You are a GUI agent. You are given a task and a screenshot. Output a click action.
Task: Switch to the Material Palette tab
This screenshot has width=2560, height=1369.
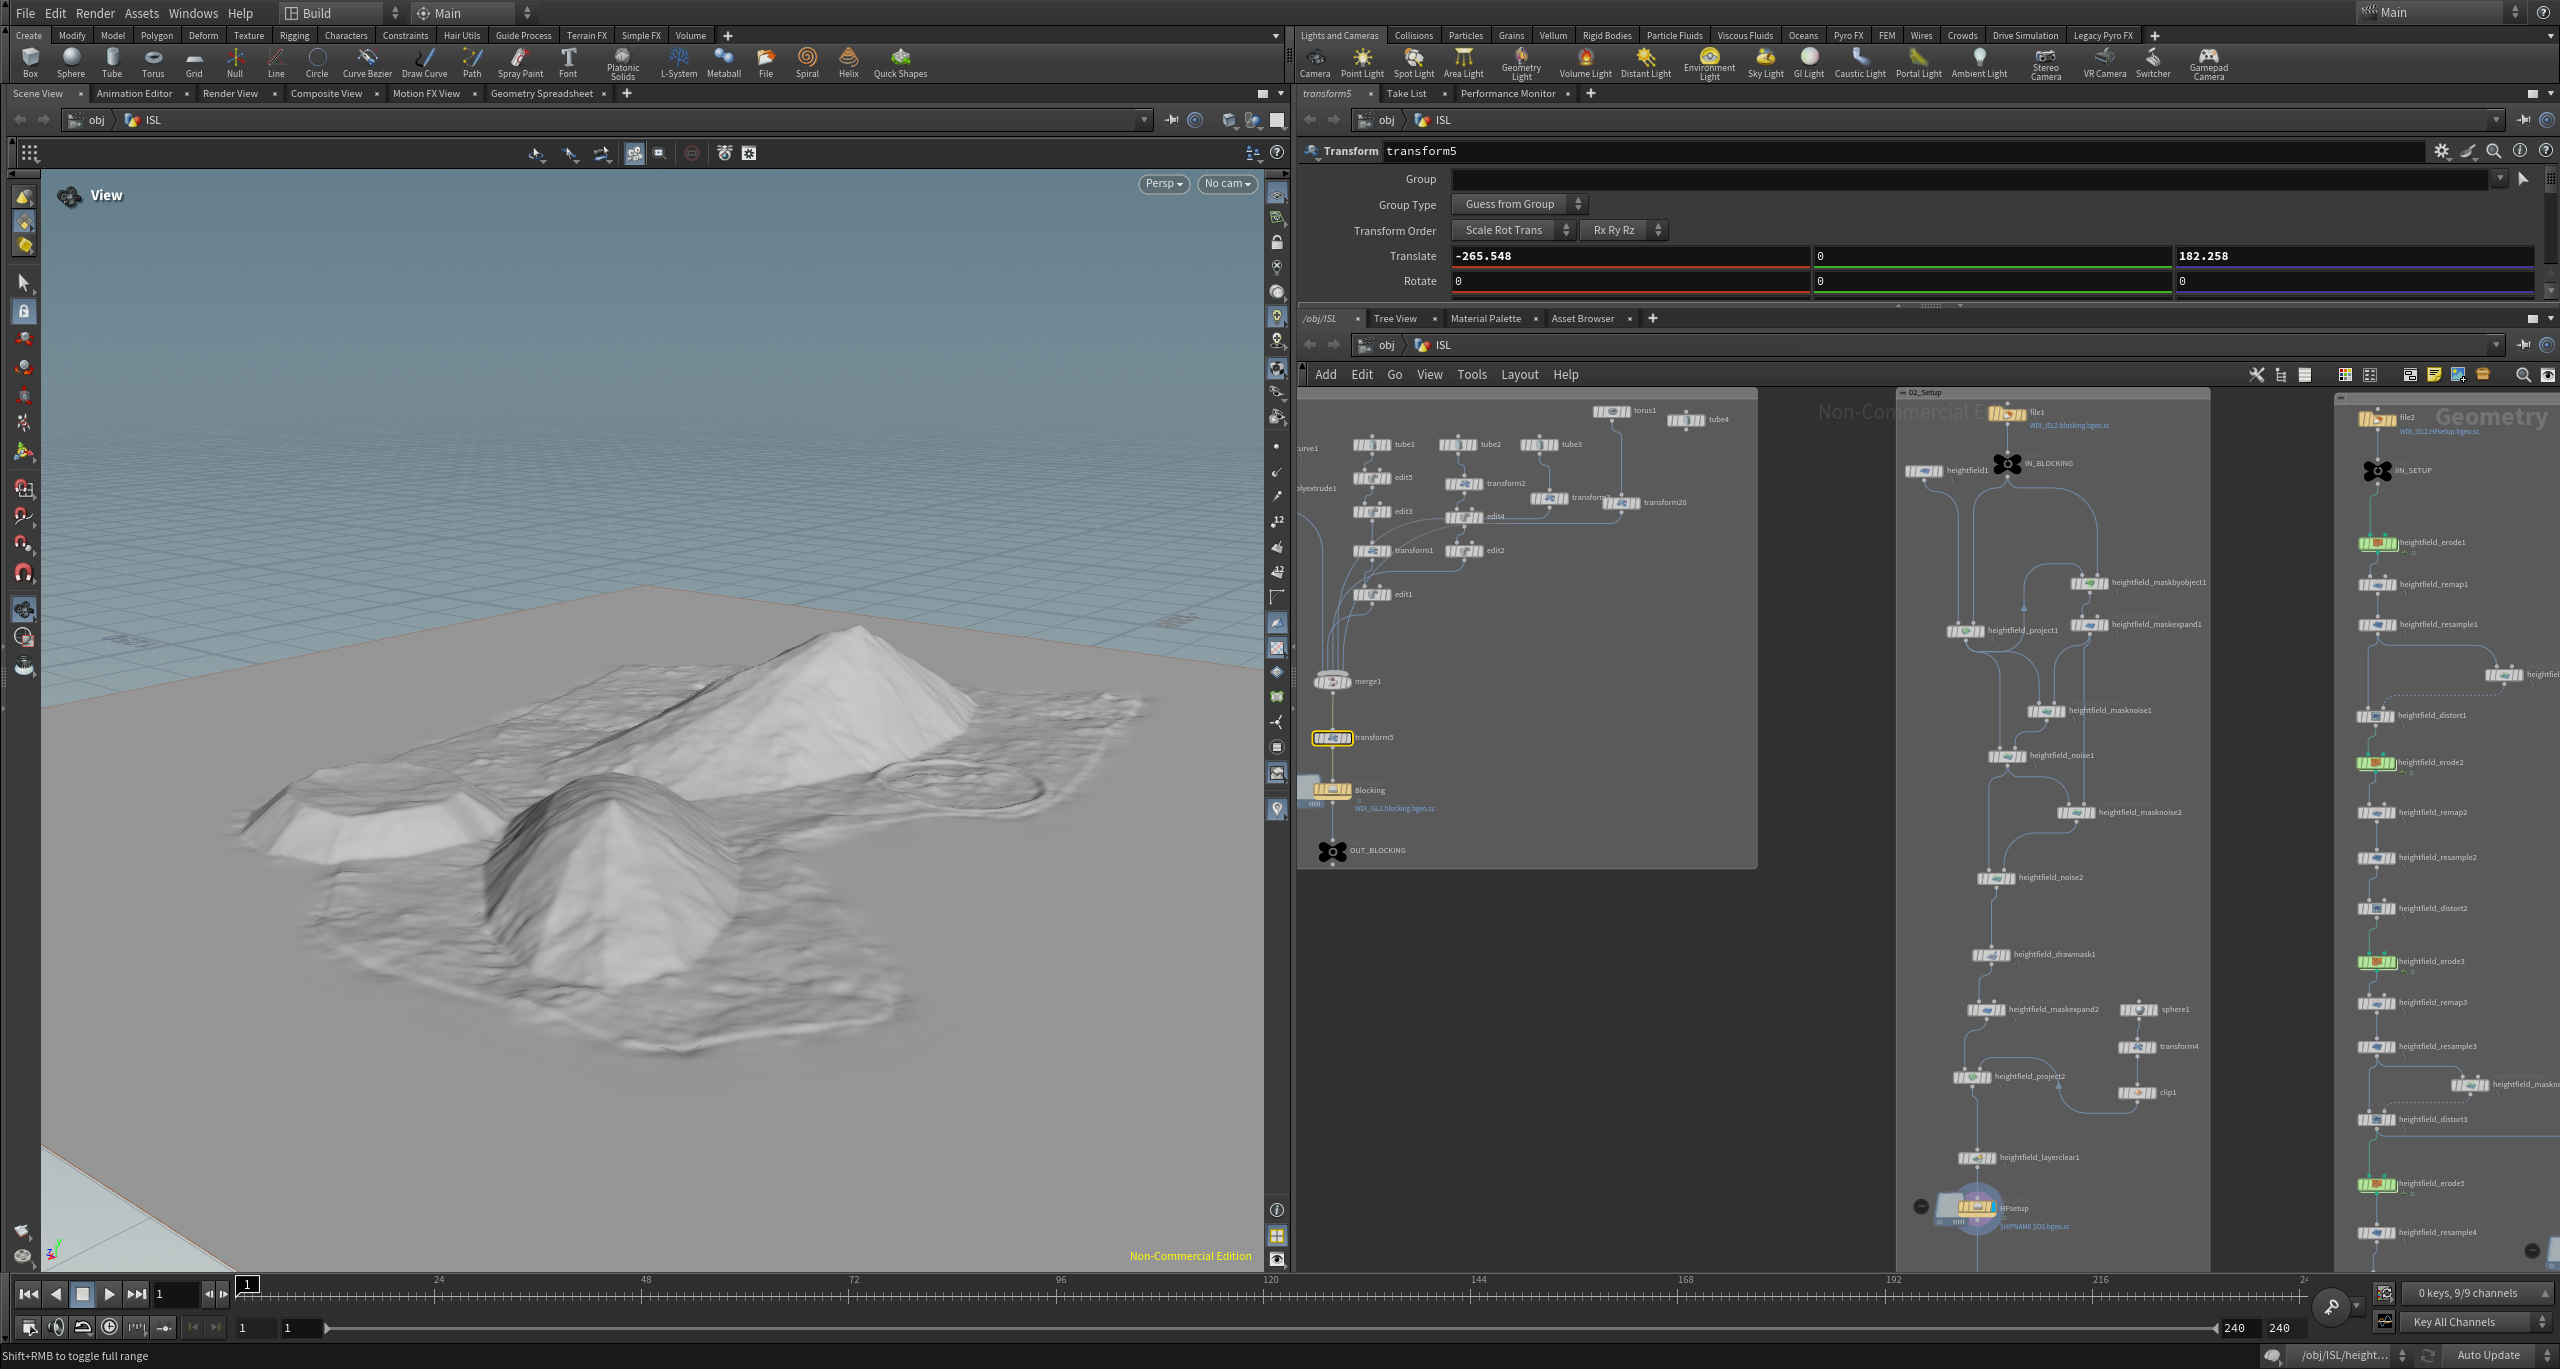pos(1485,319)
